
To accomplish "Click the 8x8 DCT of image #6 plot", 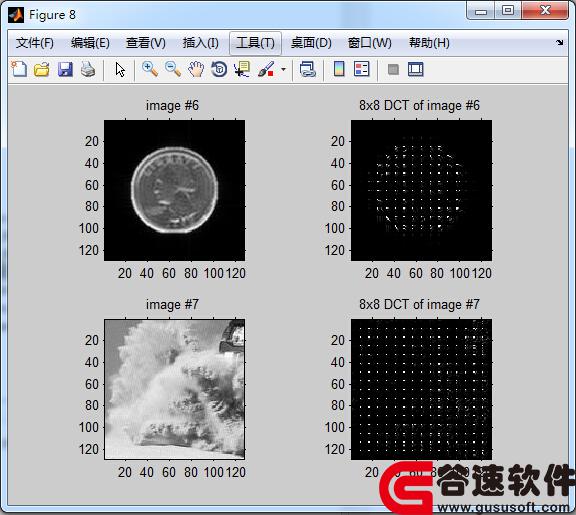I will point(421,190).
